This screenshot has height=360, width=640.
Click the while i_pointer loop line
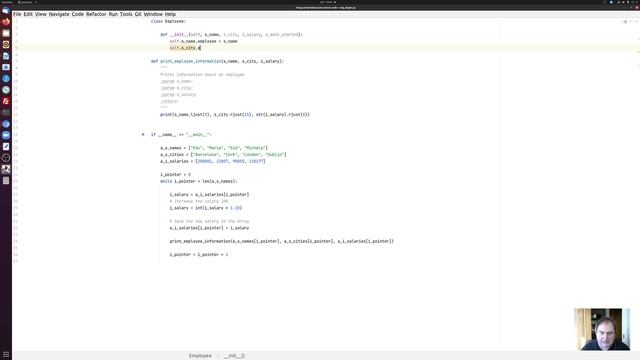pos(198,181)
